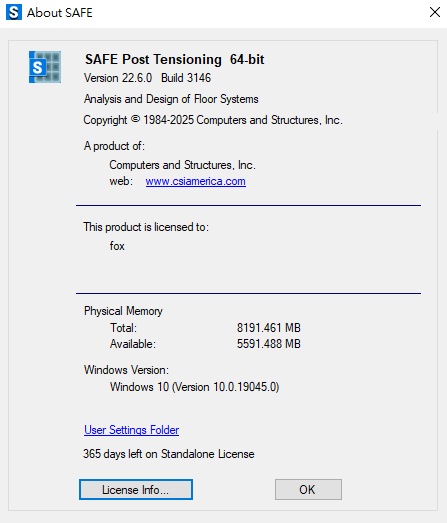Click the SAFE title bar app icon

click(14, 12)
